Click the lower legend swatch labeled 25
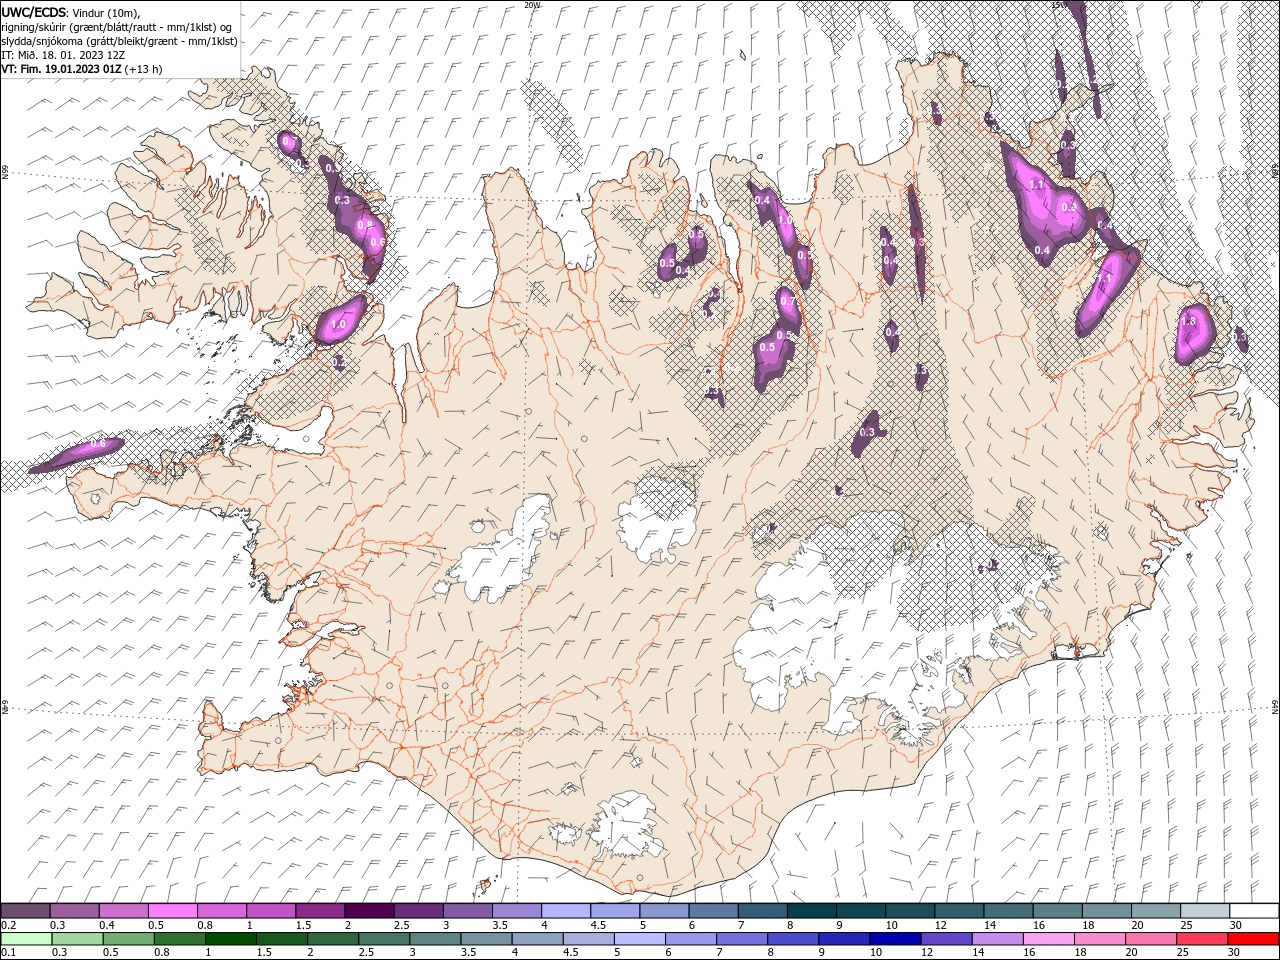1280x960 pixels. pyautogui.click(x=1202, y=939)
